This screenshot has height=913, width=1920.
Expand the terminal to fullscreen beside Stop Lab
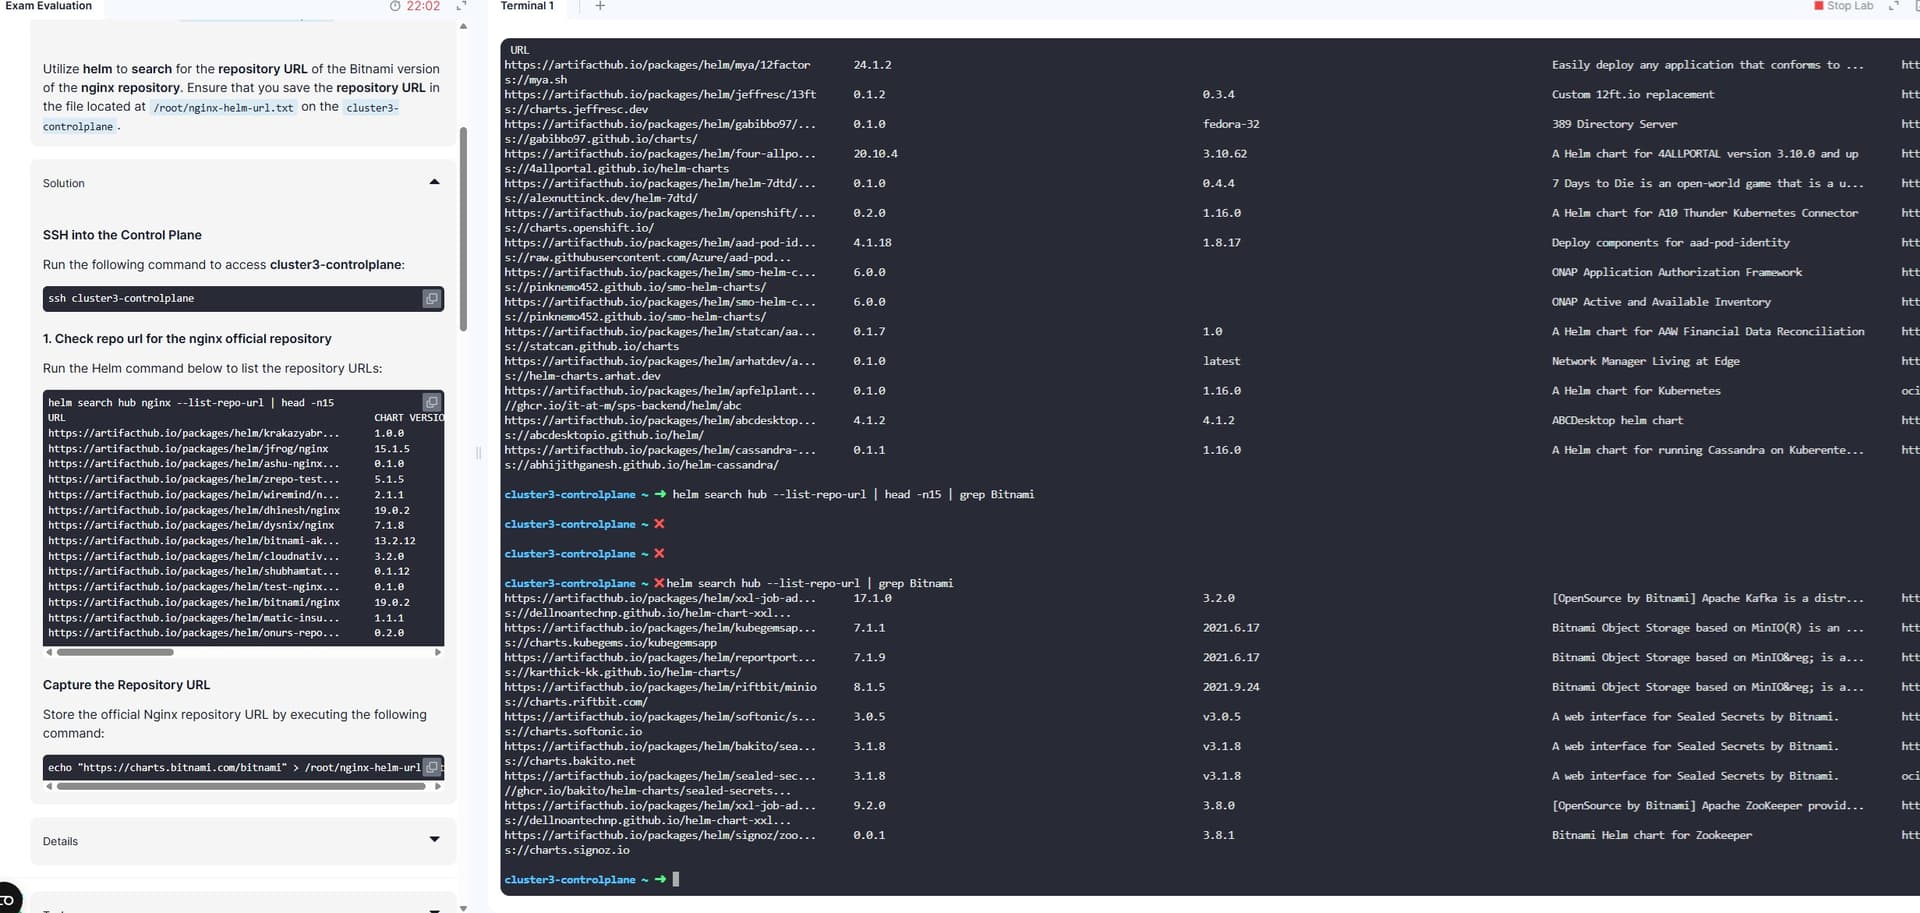(x=1893, y=6)
